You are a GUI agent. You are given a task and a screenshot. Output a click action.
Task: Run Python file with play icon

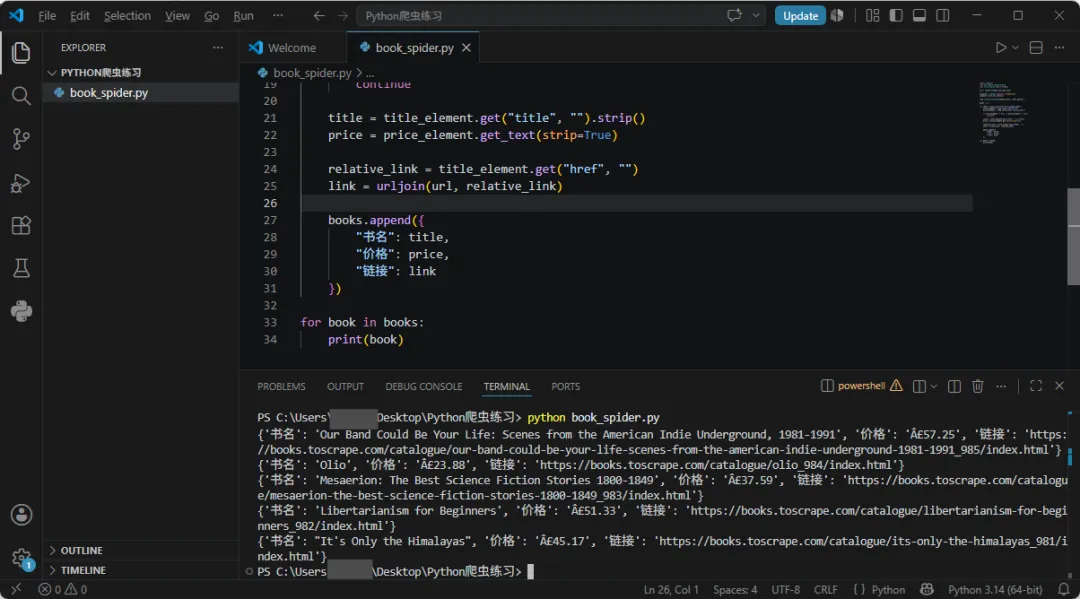1000,48
